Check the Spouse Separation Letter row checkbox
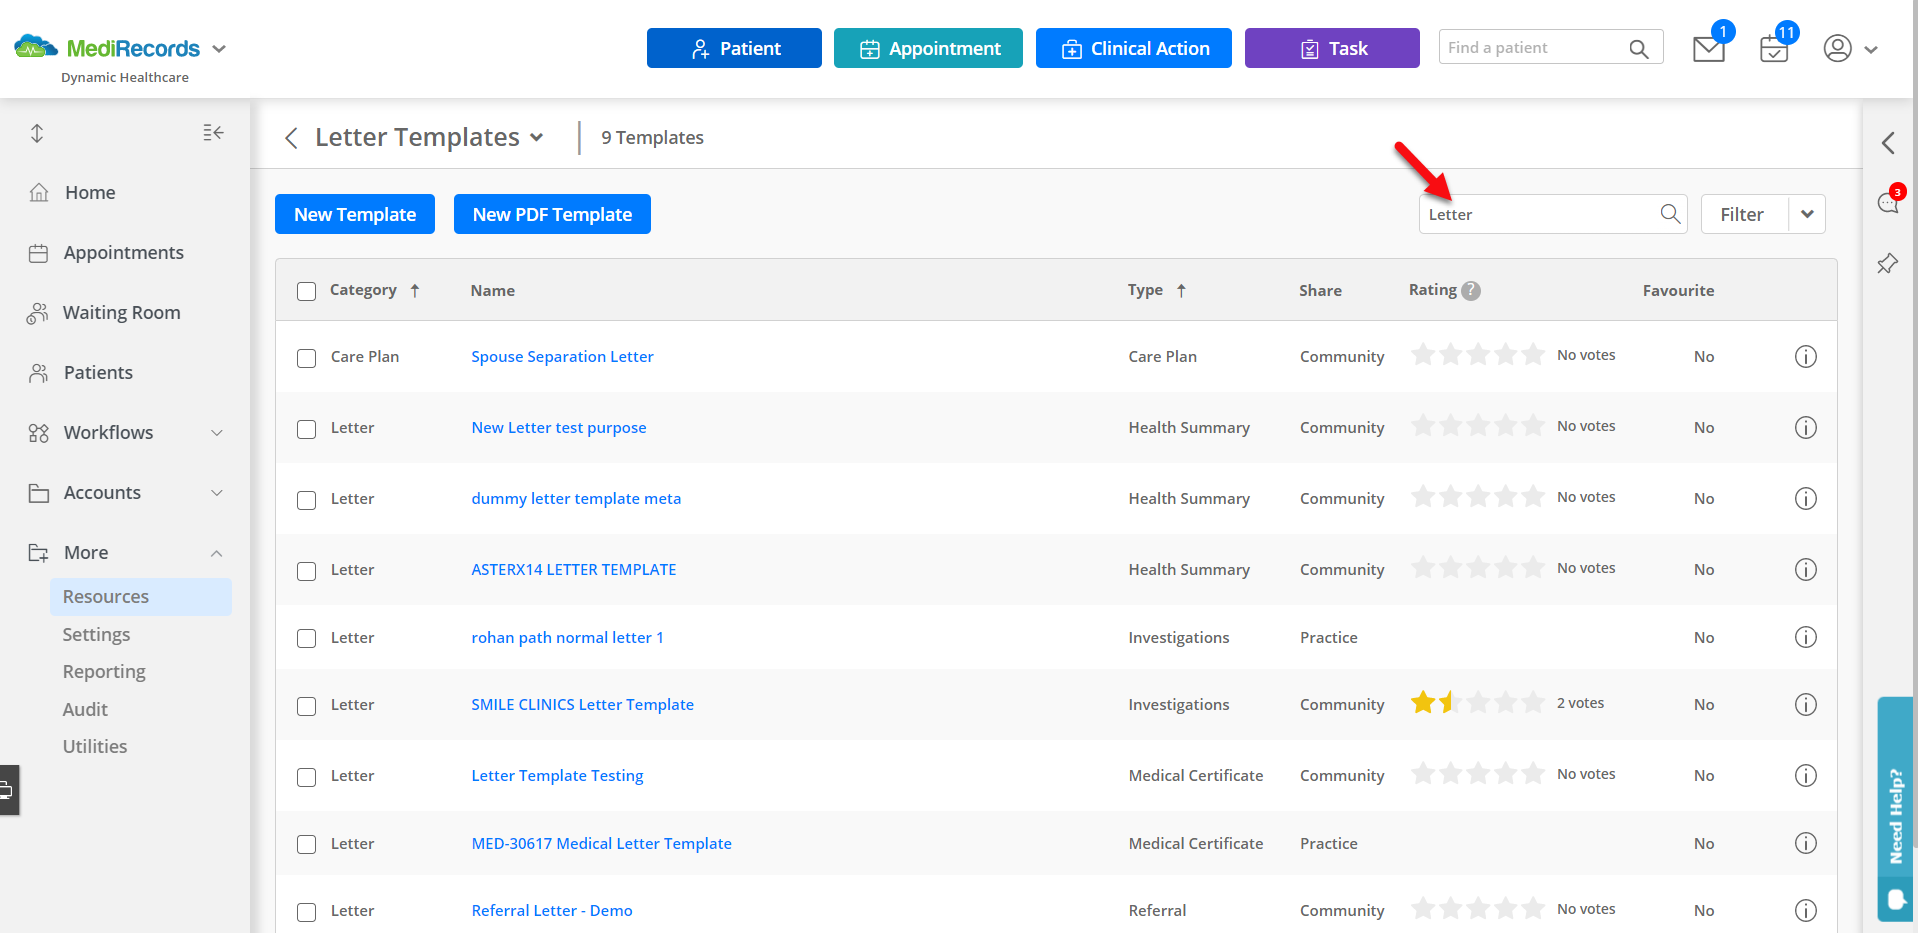This screenshot has height=933, width=1918. 307,358
